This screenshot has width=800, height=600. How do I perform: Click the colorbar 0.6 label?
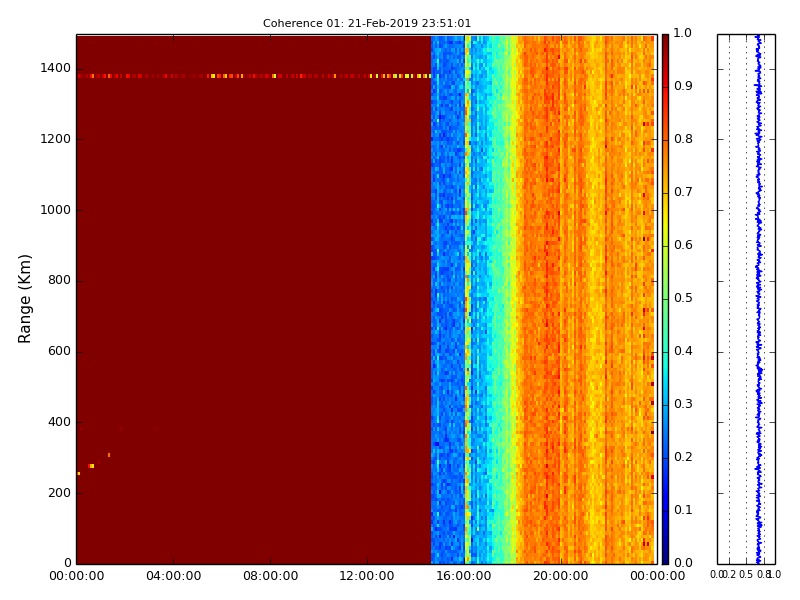tap(683, 245)
